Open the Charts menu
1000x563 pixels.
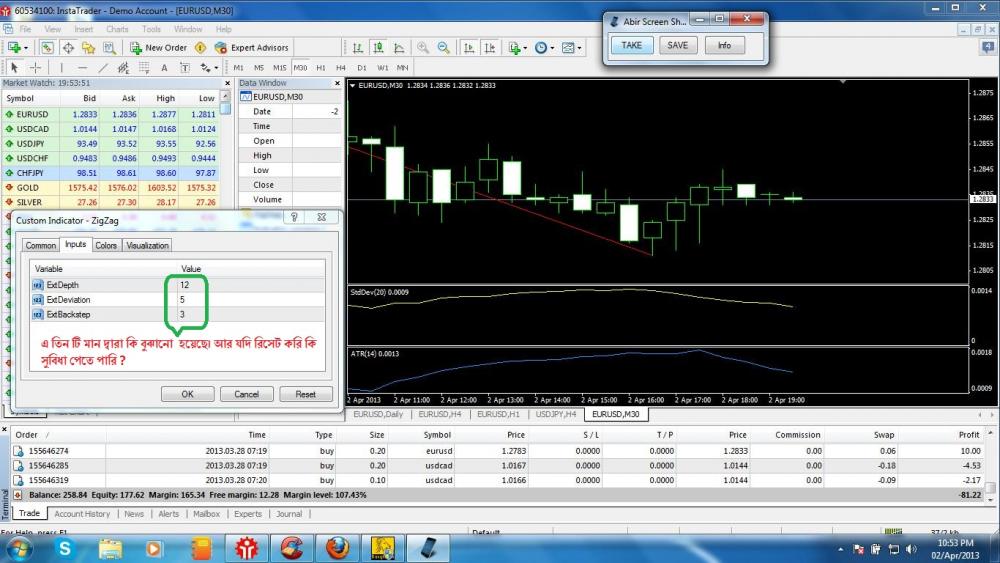(117, 29)
